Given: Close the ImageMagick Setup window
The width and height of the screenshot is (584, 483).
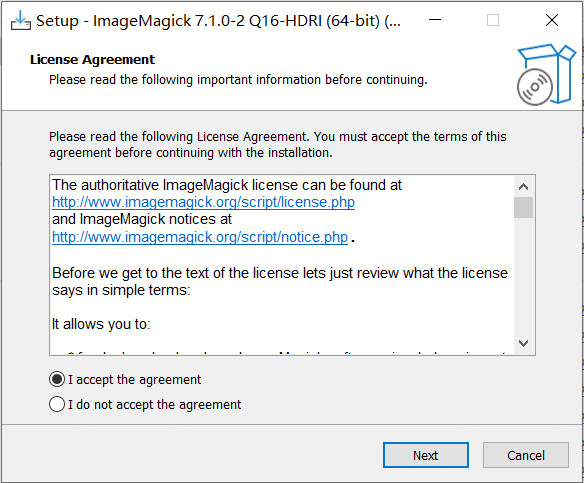Looking at the screenshot, I should 552,20.
